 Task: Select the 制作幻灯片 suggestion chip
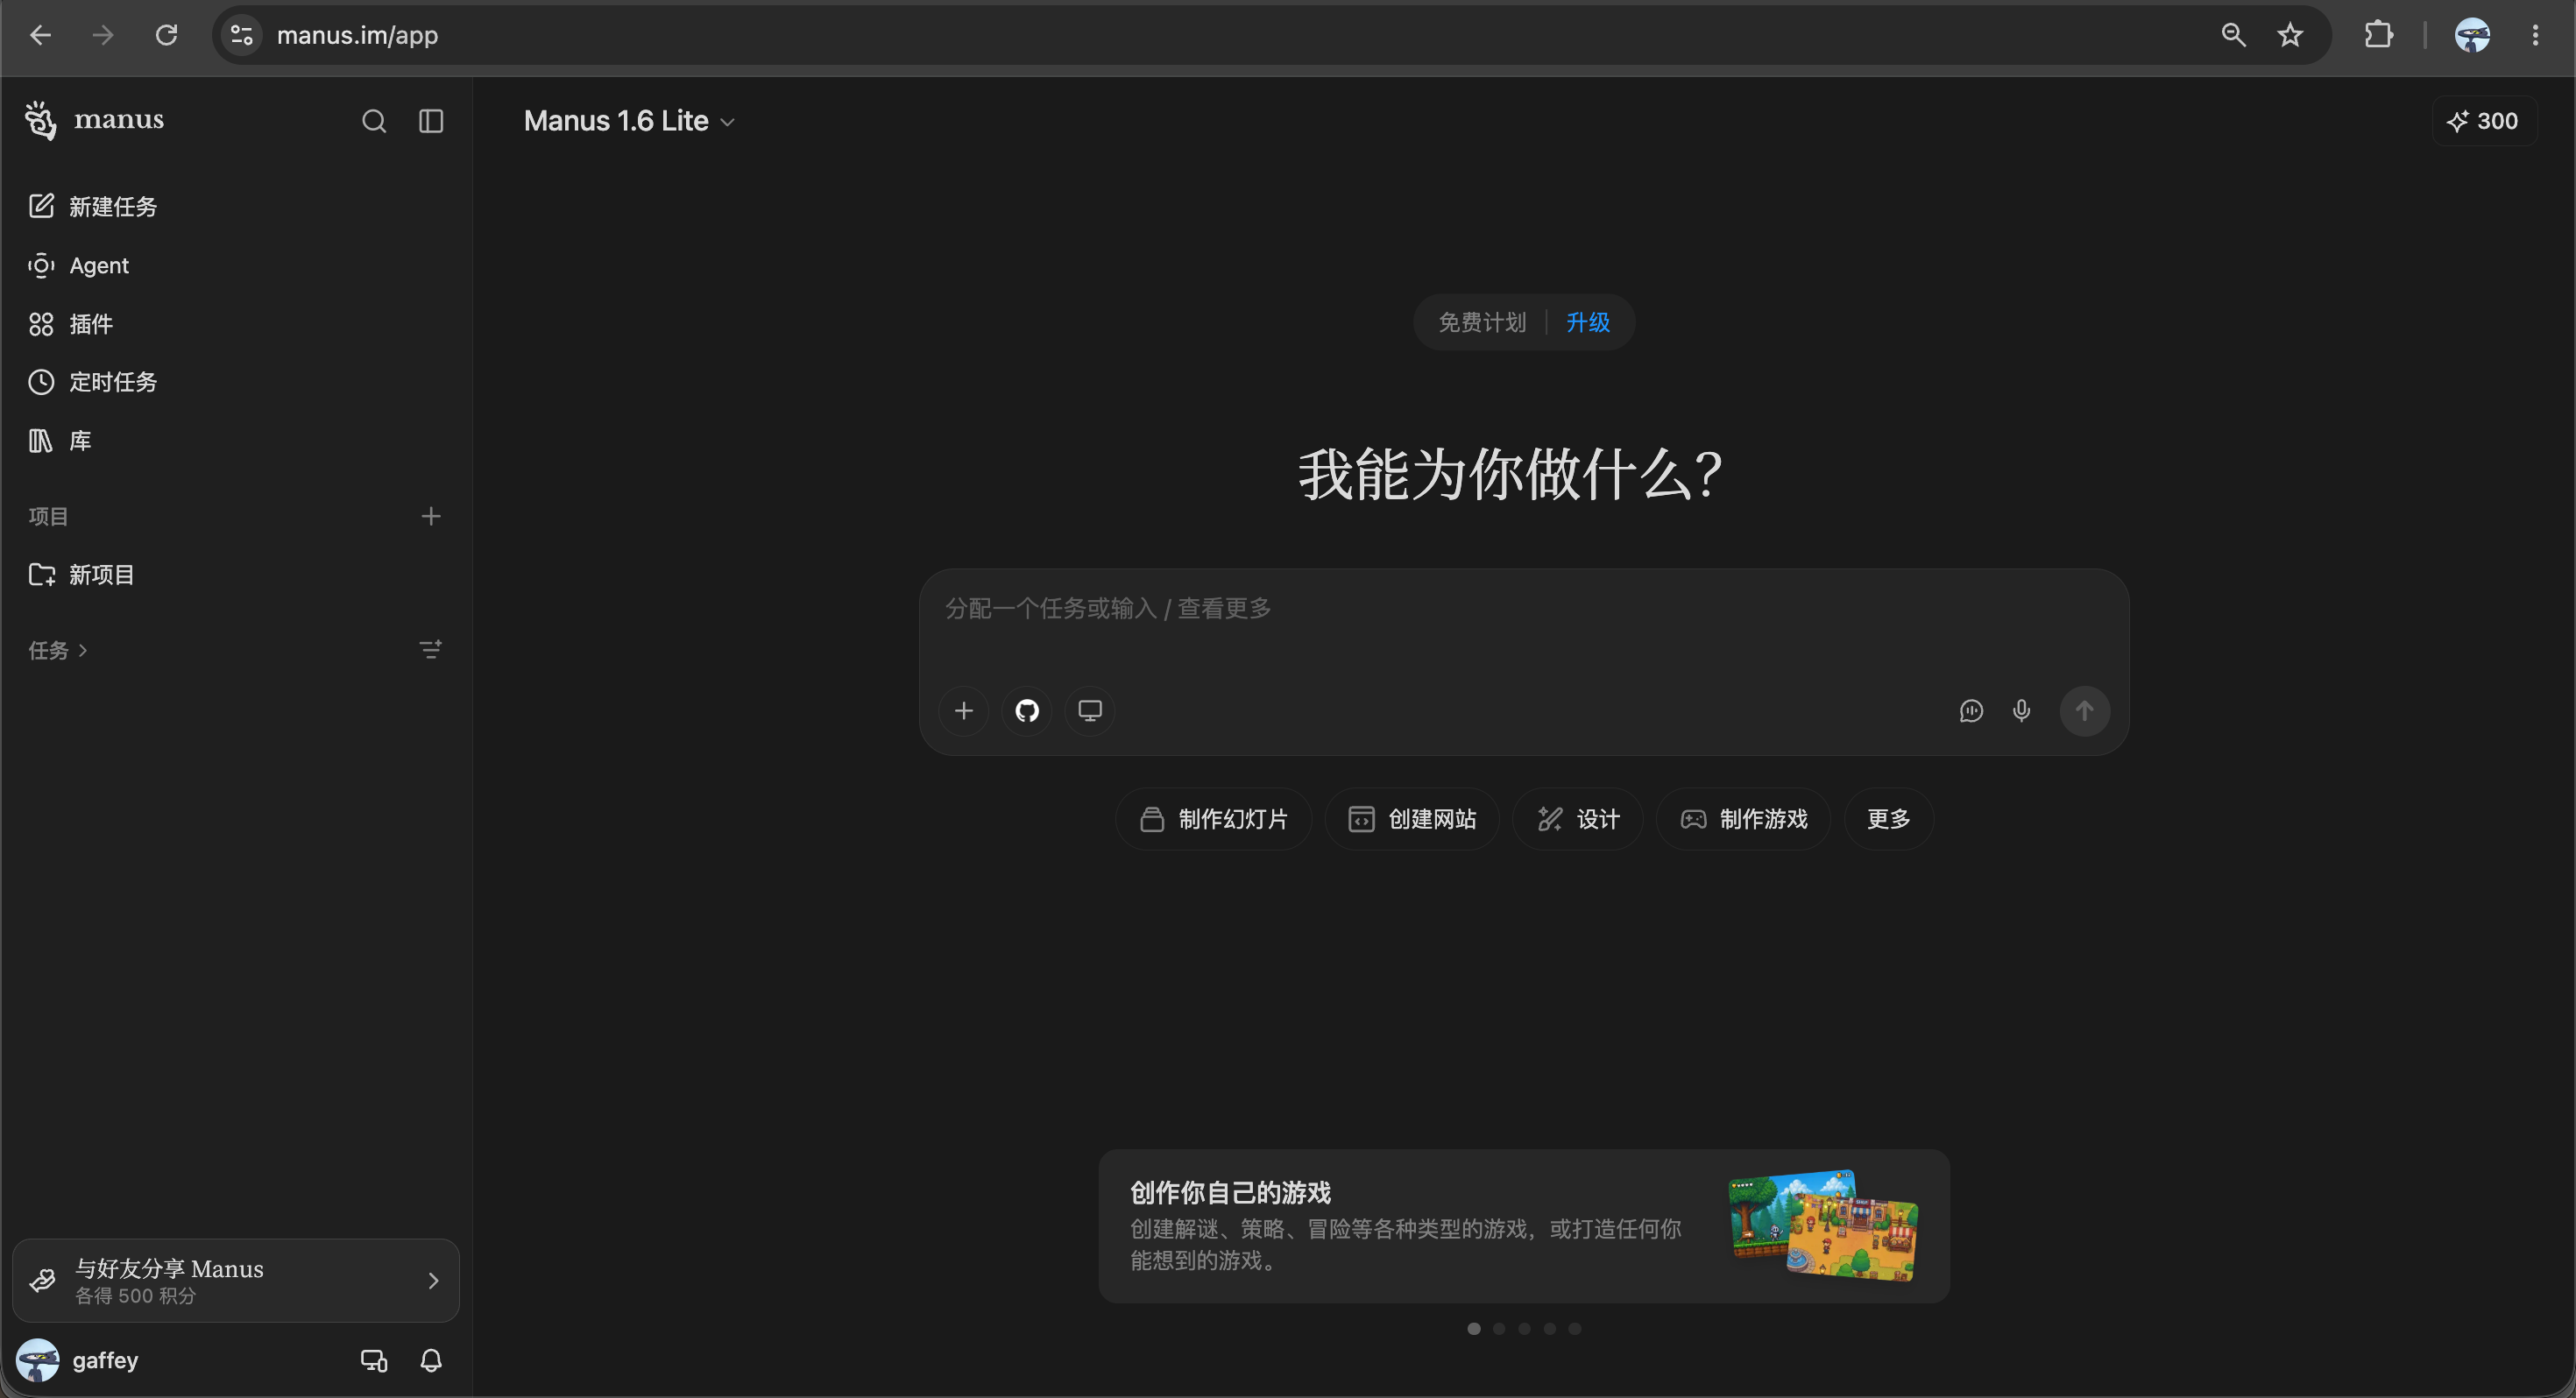pyautogui.click(x=1214, y=820)
